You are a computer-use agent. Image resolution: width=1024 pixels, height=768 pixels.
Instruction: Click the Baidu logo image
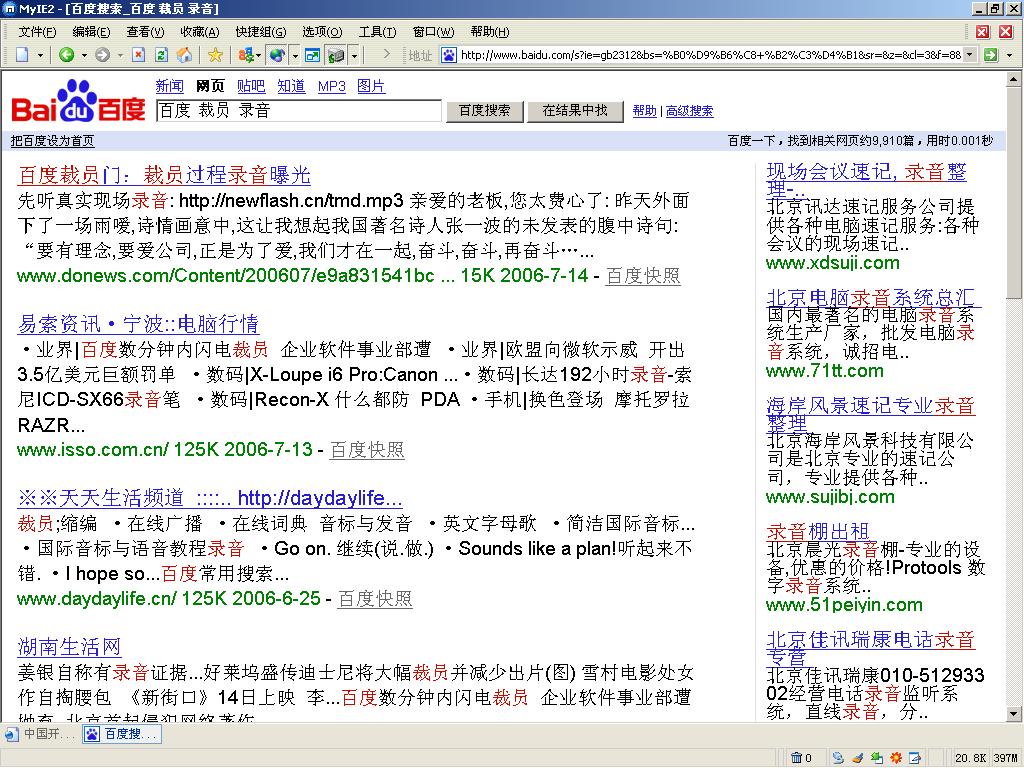click(78, 101)
